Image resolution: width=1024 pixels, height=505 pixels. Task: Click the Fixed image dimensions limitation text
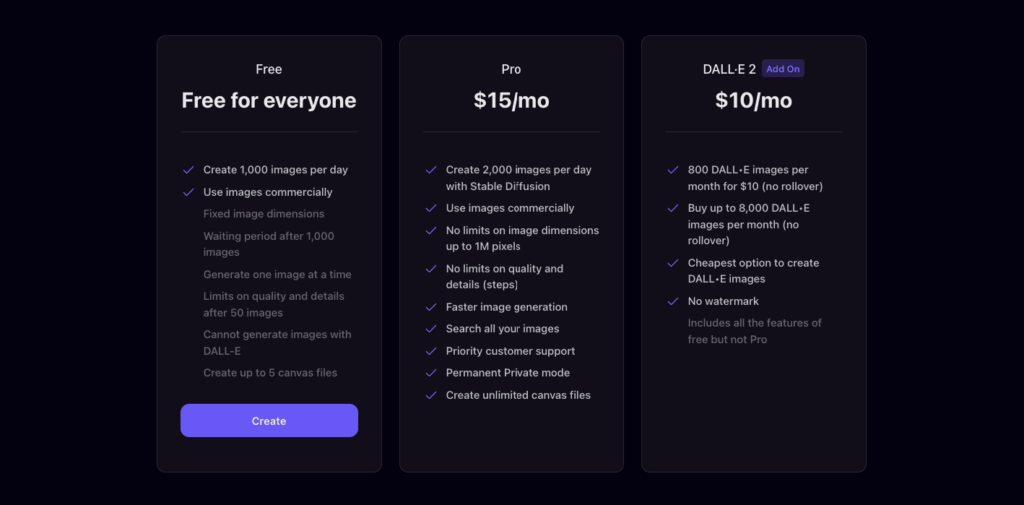(264, 214)
